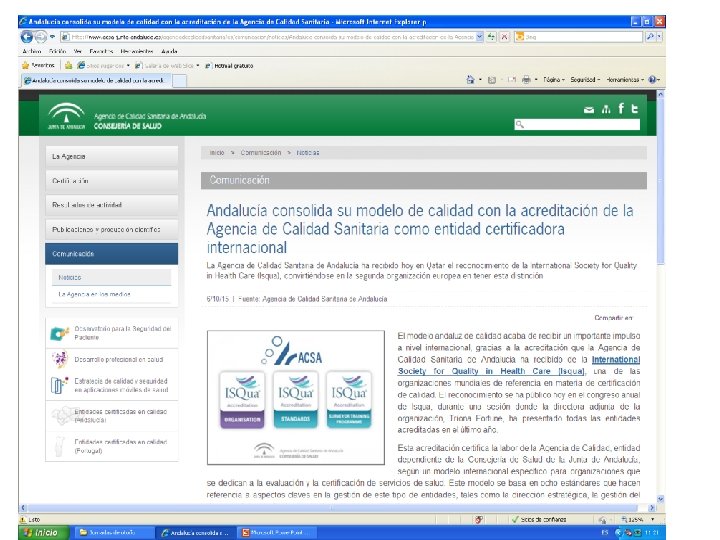The image size is (720, 540).
Task: Open Publicaciones y producción científica section
Action: point(112,229)
